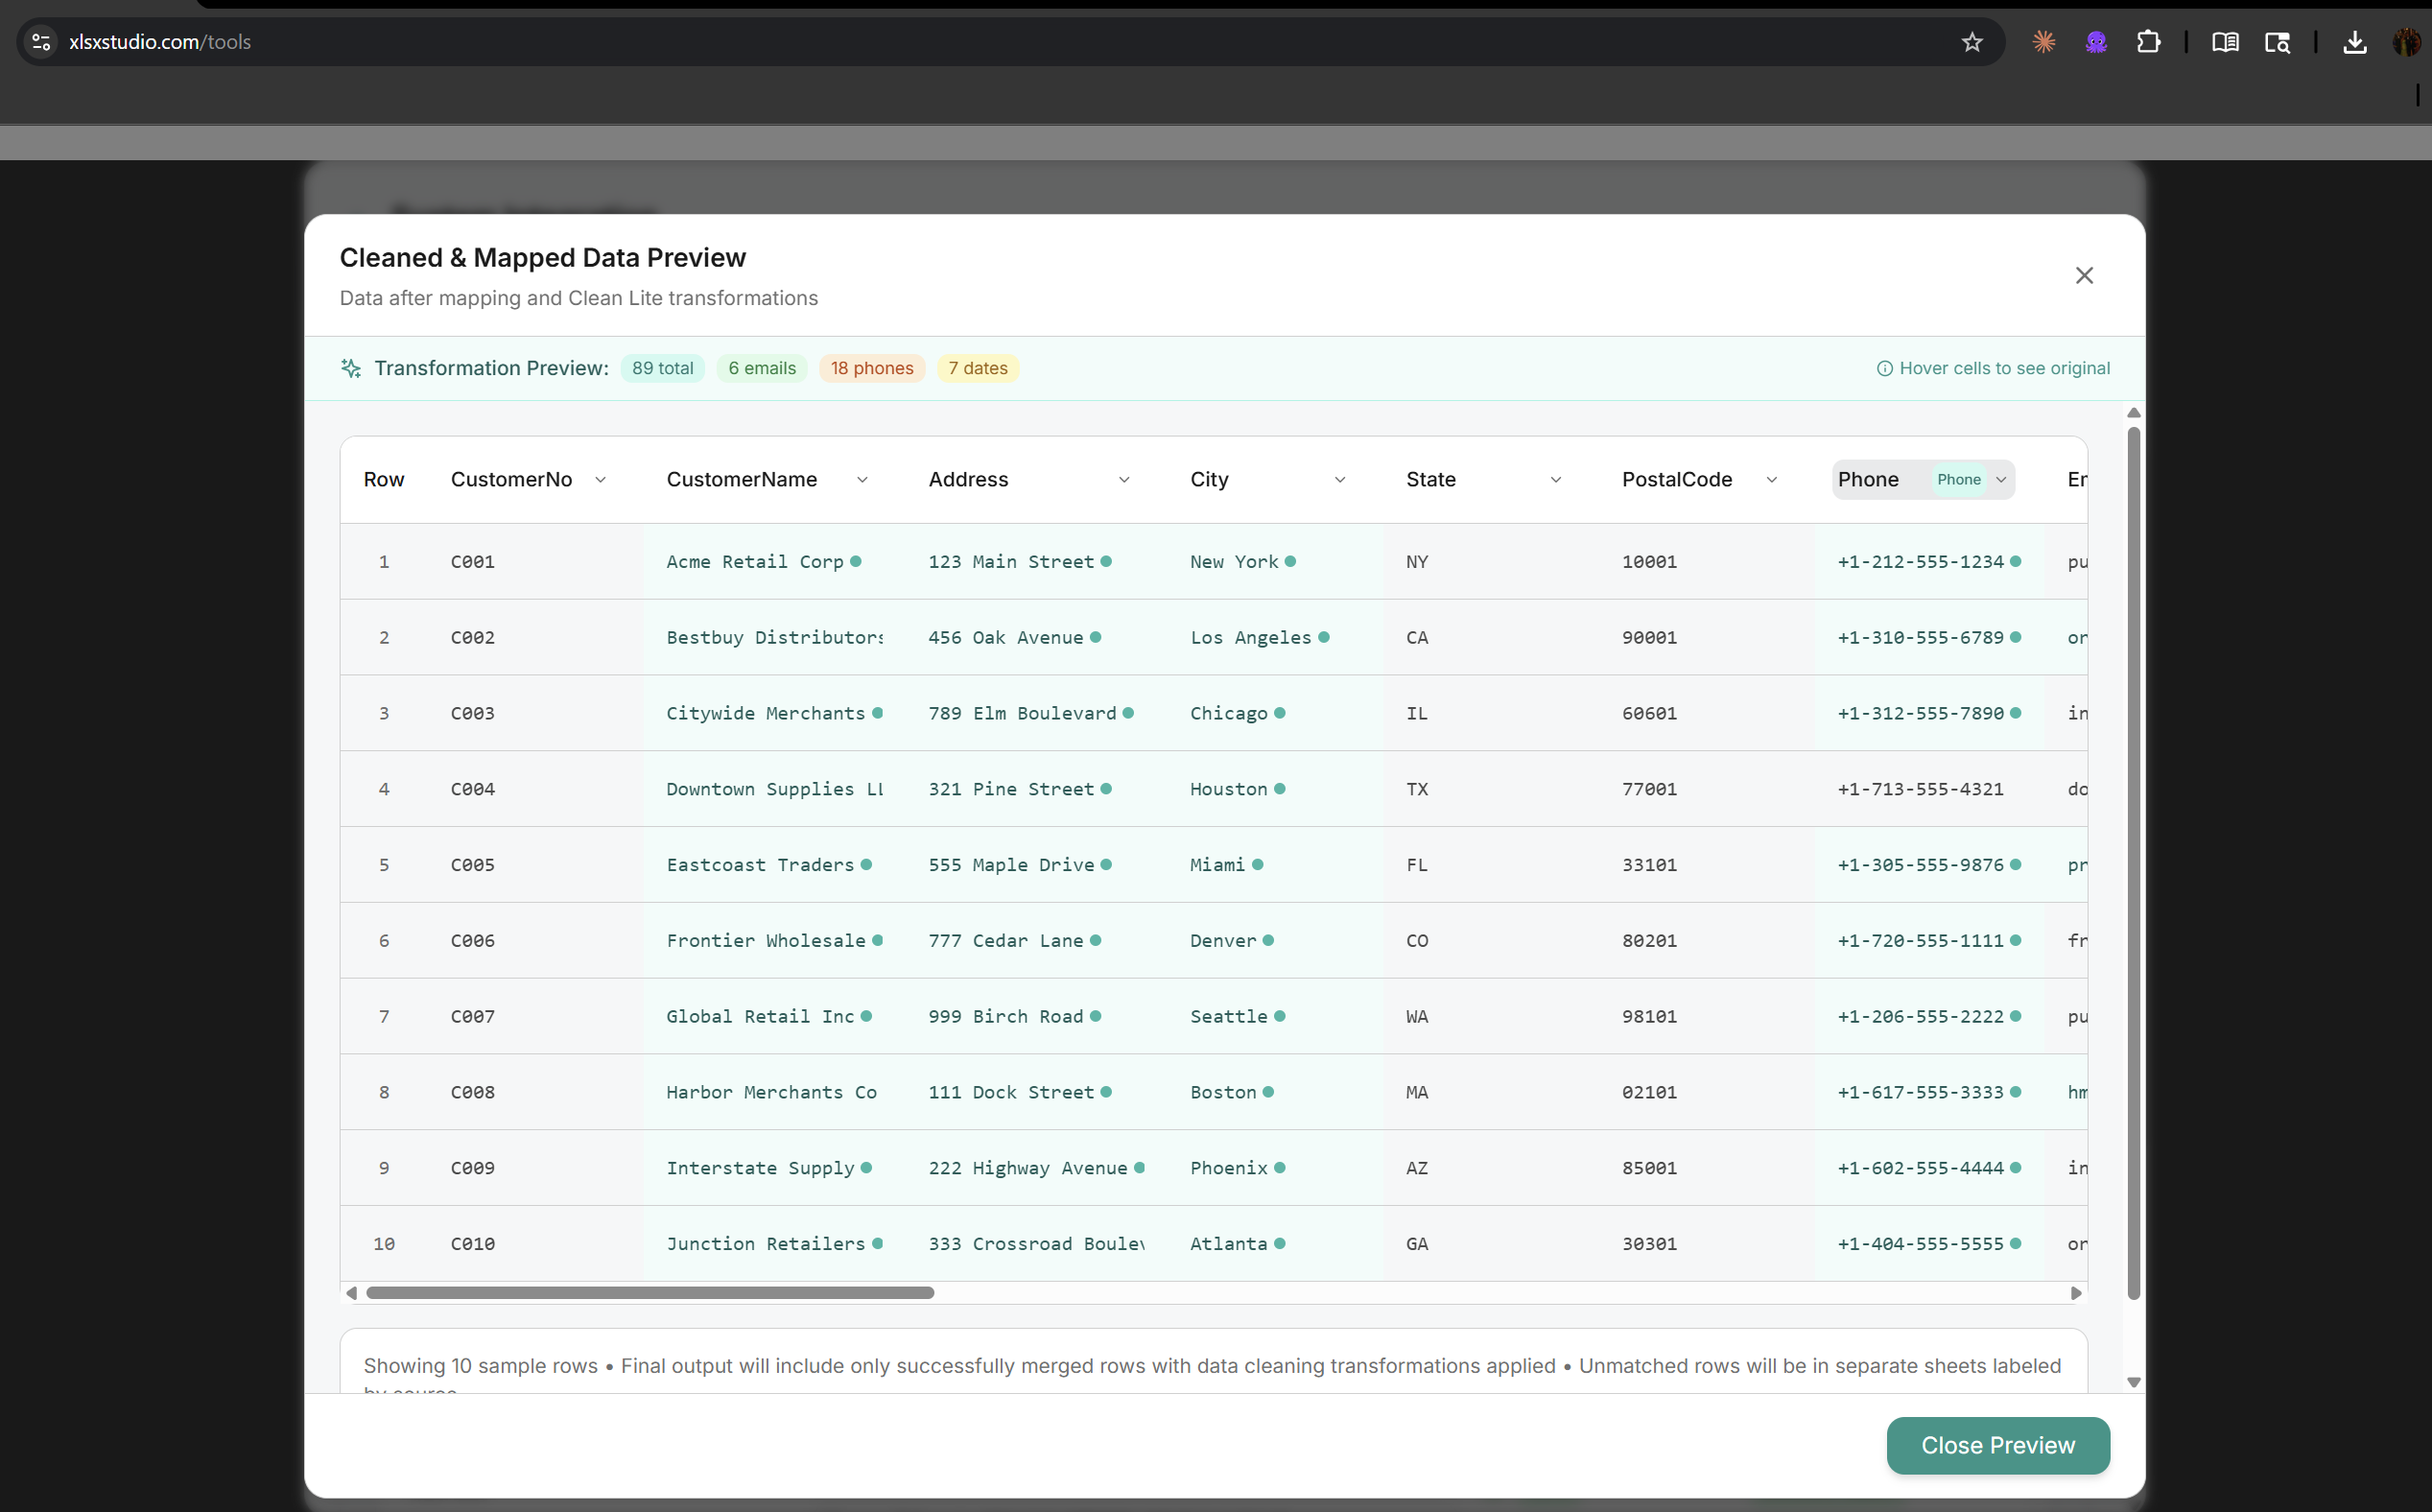The height and width of the screenshot is (1512, 2432).
Task: Open browser downloads icon
Action: coord(2354,42)
